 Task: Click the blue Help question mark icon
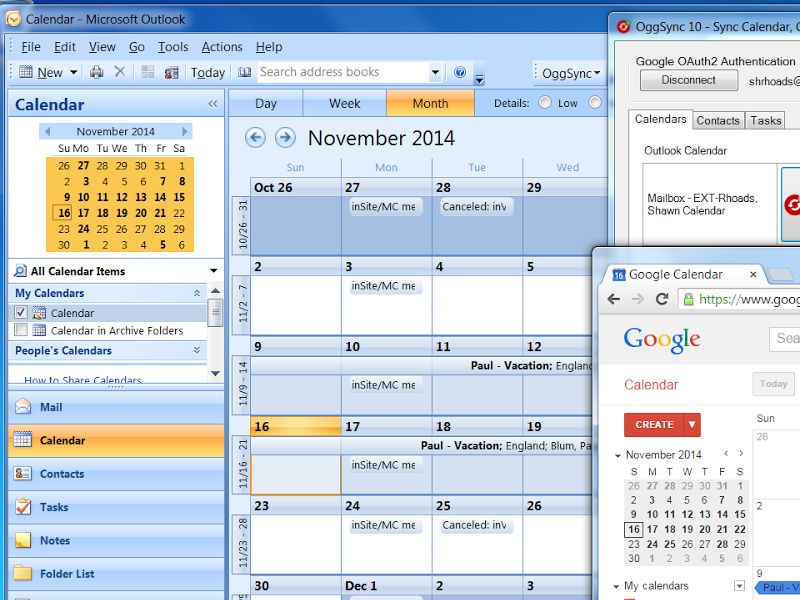[460, 72]
